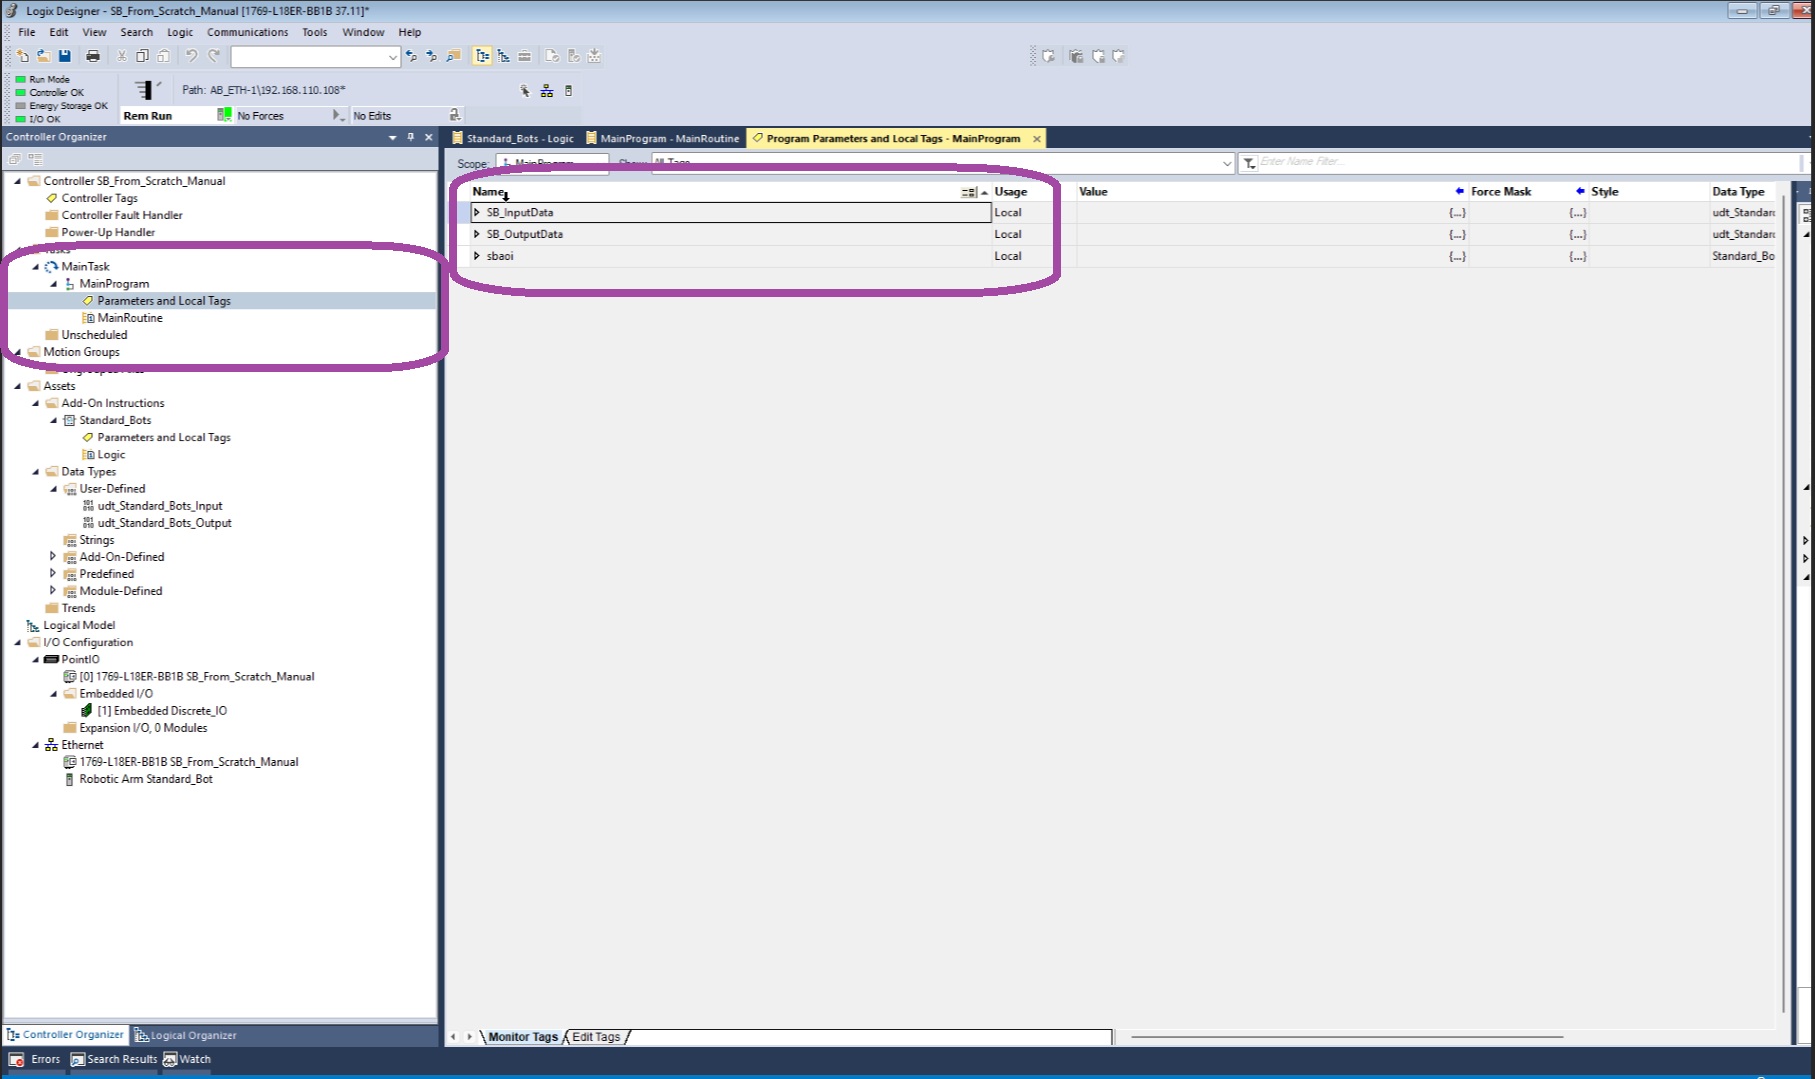
Task: Toggle the Controller Organizer toolbar icon
Action: pos(482,57)
